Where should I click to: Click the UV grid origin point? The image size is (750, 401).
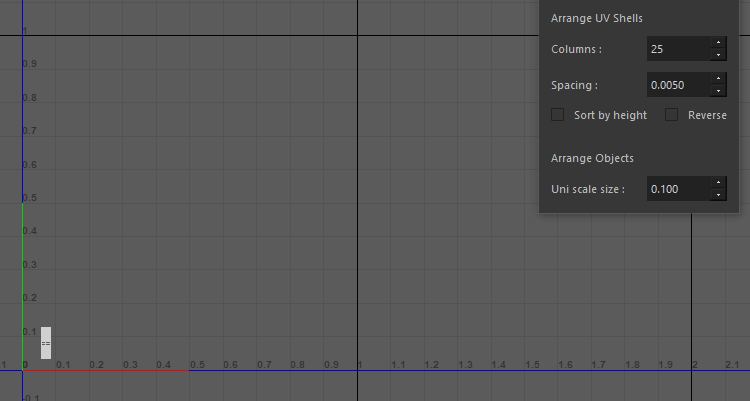click(23, 370)
